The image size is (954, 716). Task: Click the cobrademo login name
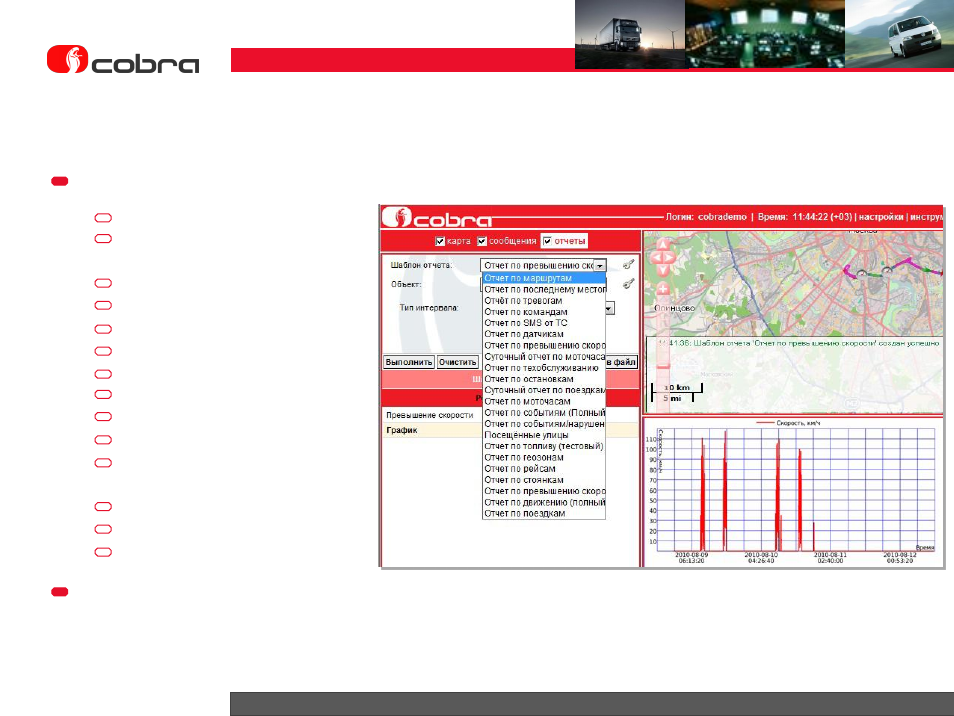(x=722, y=217)
